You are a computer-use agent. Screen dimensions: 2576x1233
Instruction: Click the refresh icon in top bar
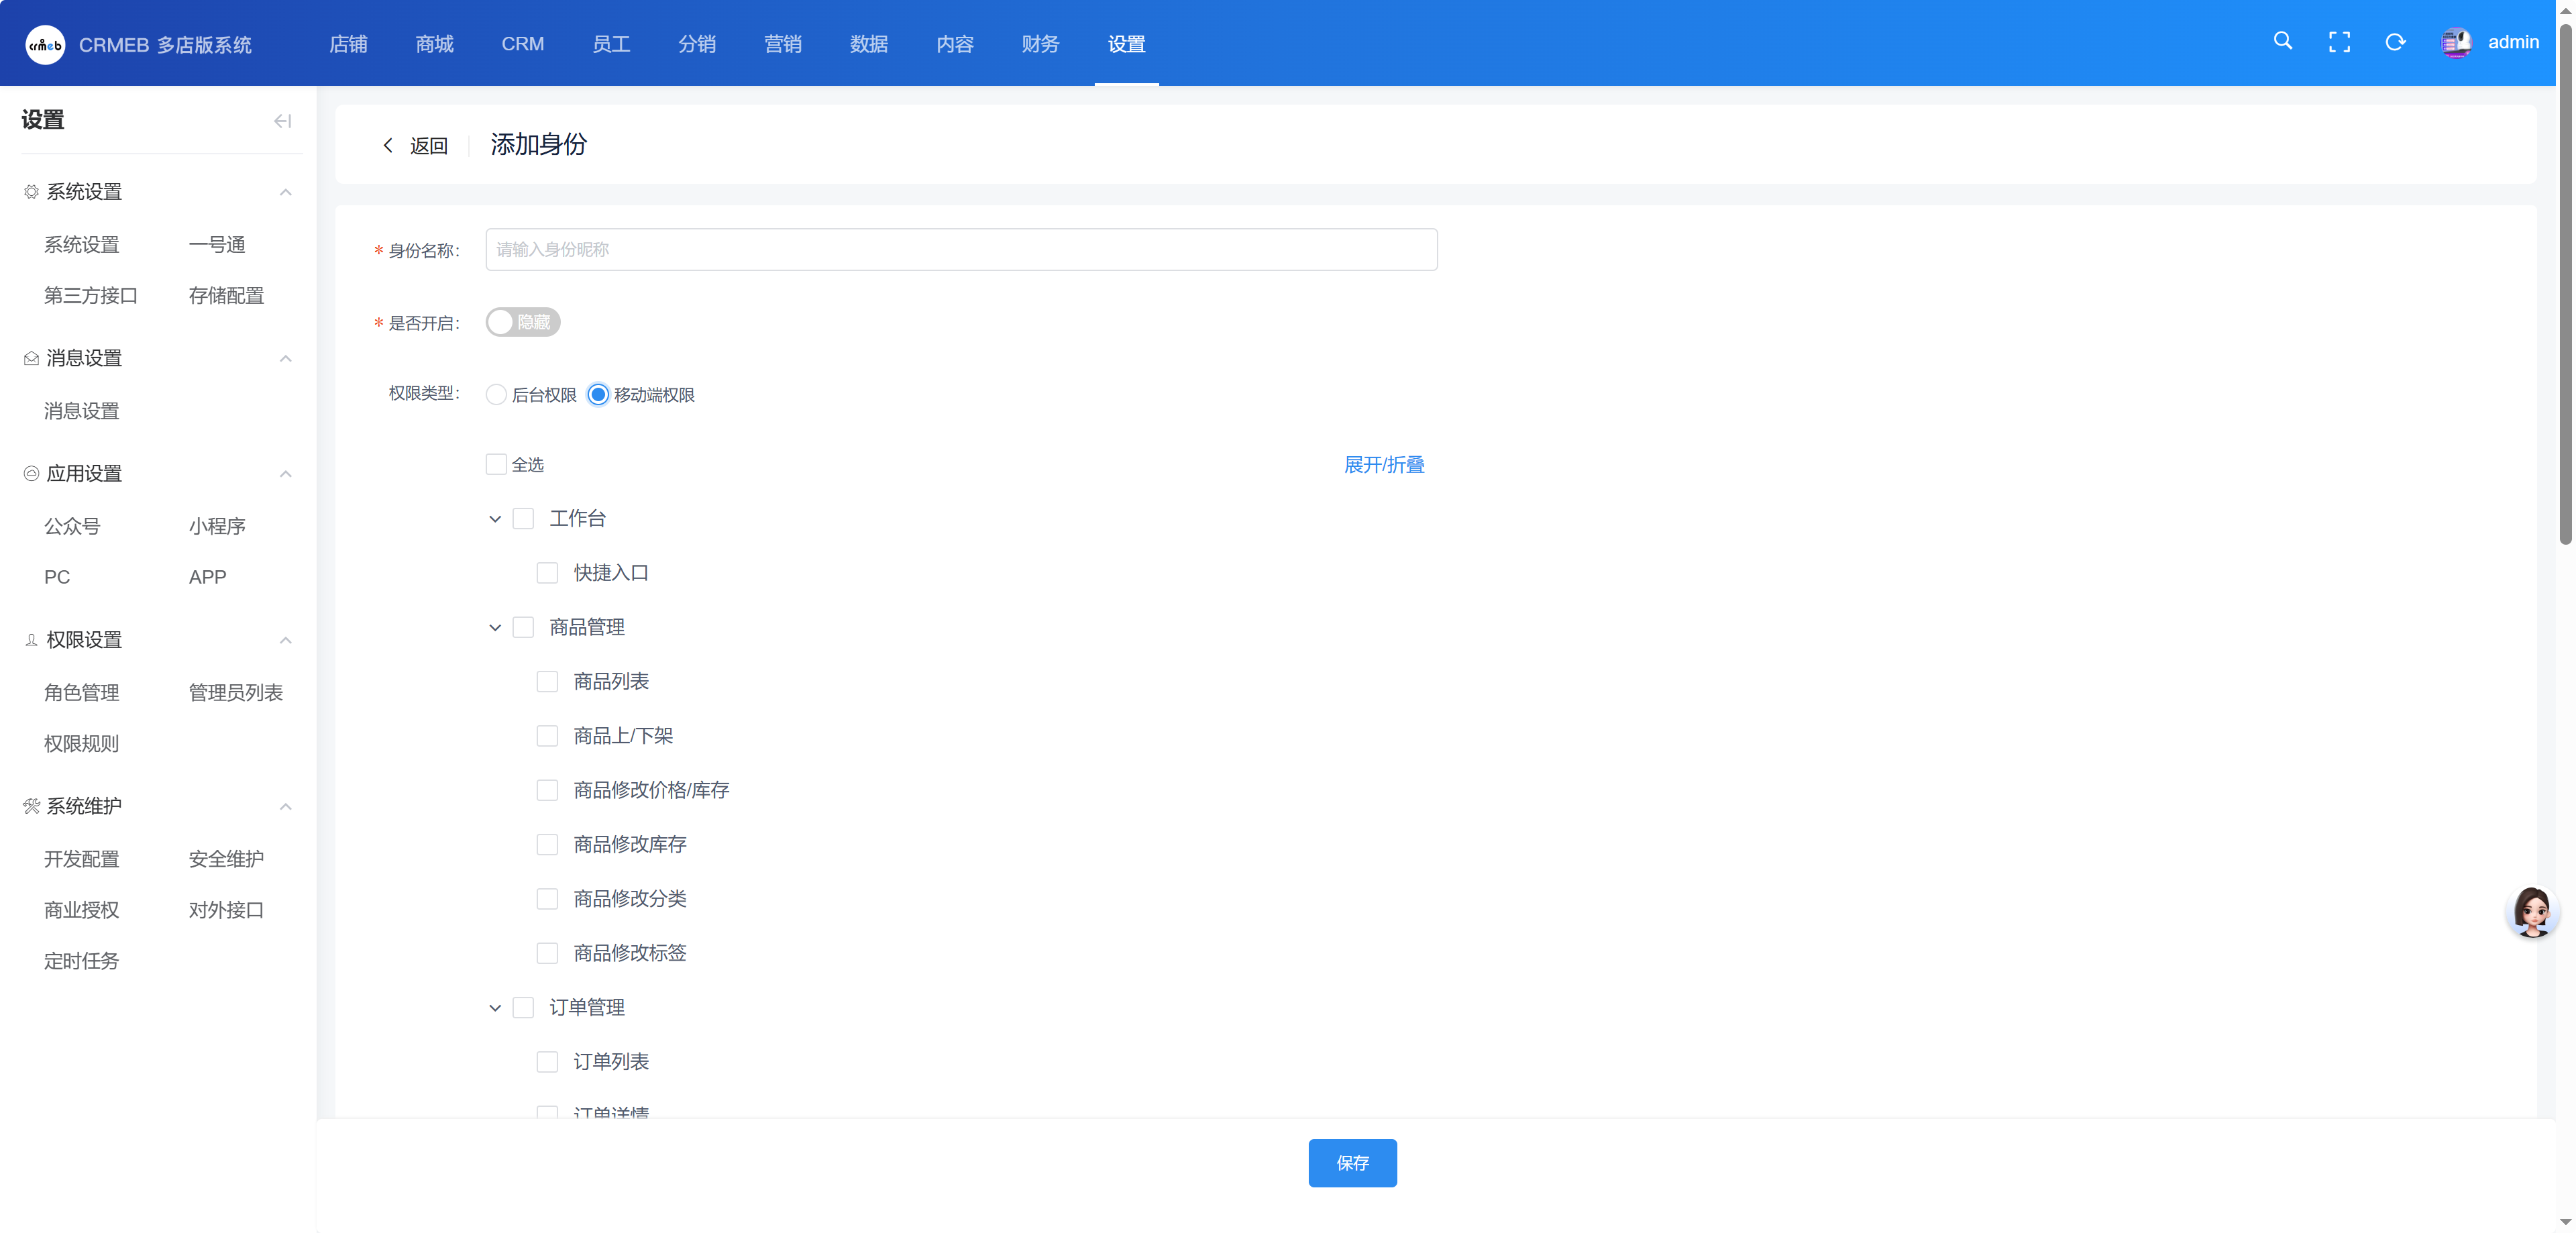pyautogui.click(x=2395, y=42)
